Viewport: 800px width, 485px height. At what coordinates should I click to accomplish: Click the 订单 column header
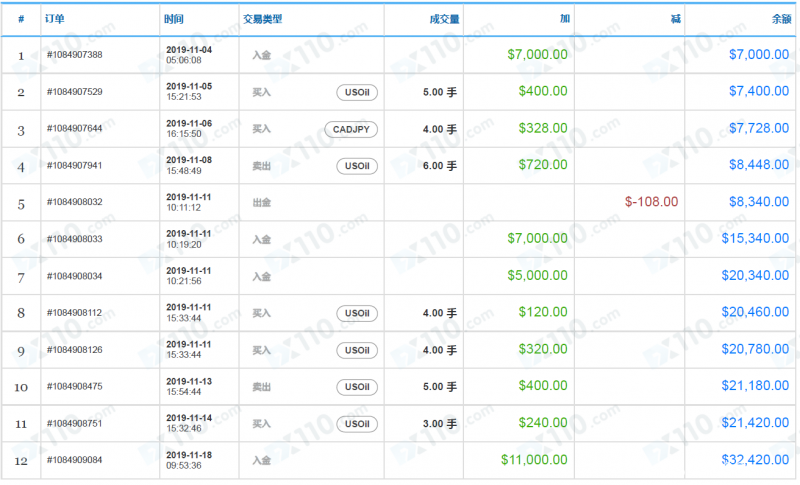pyautogui.click(x=55, y=19)
